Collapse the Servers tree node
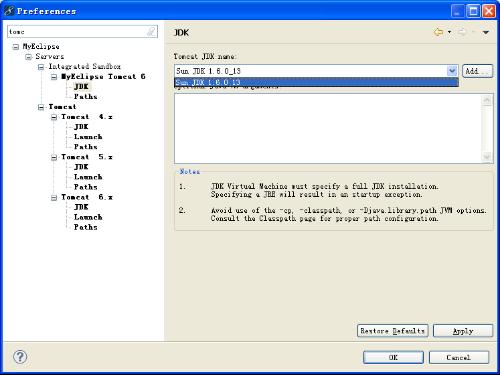Image resolution: width=500 pixels, height=375 pixels. [x=29, y=57]
